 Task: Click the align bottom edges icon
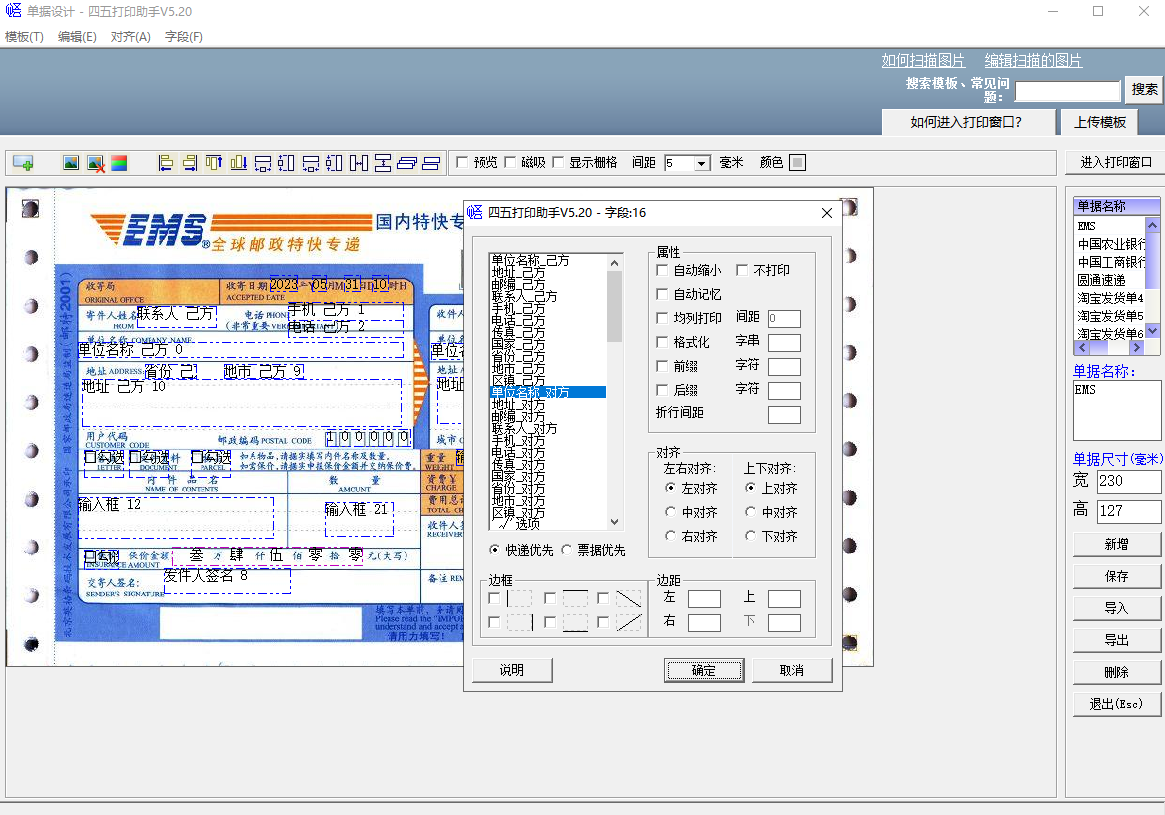[238, 163]
